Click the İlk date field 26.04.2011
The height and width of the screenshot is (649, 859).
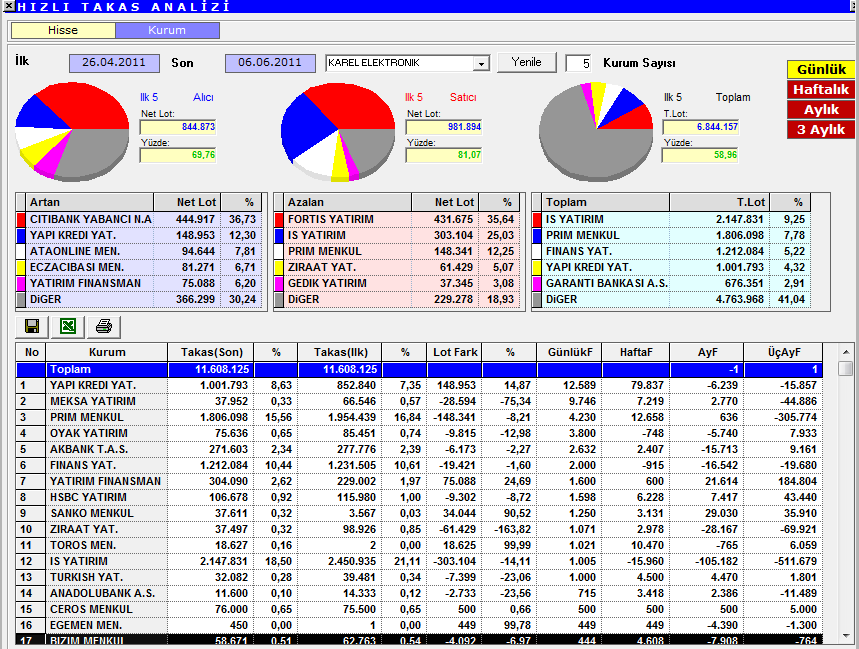coord(114,63)
